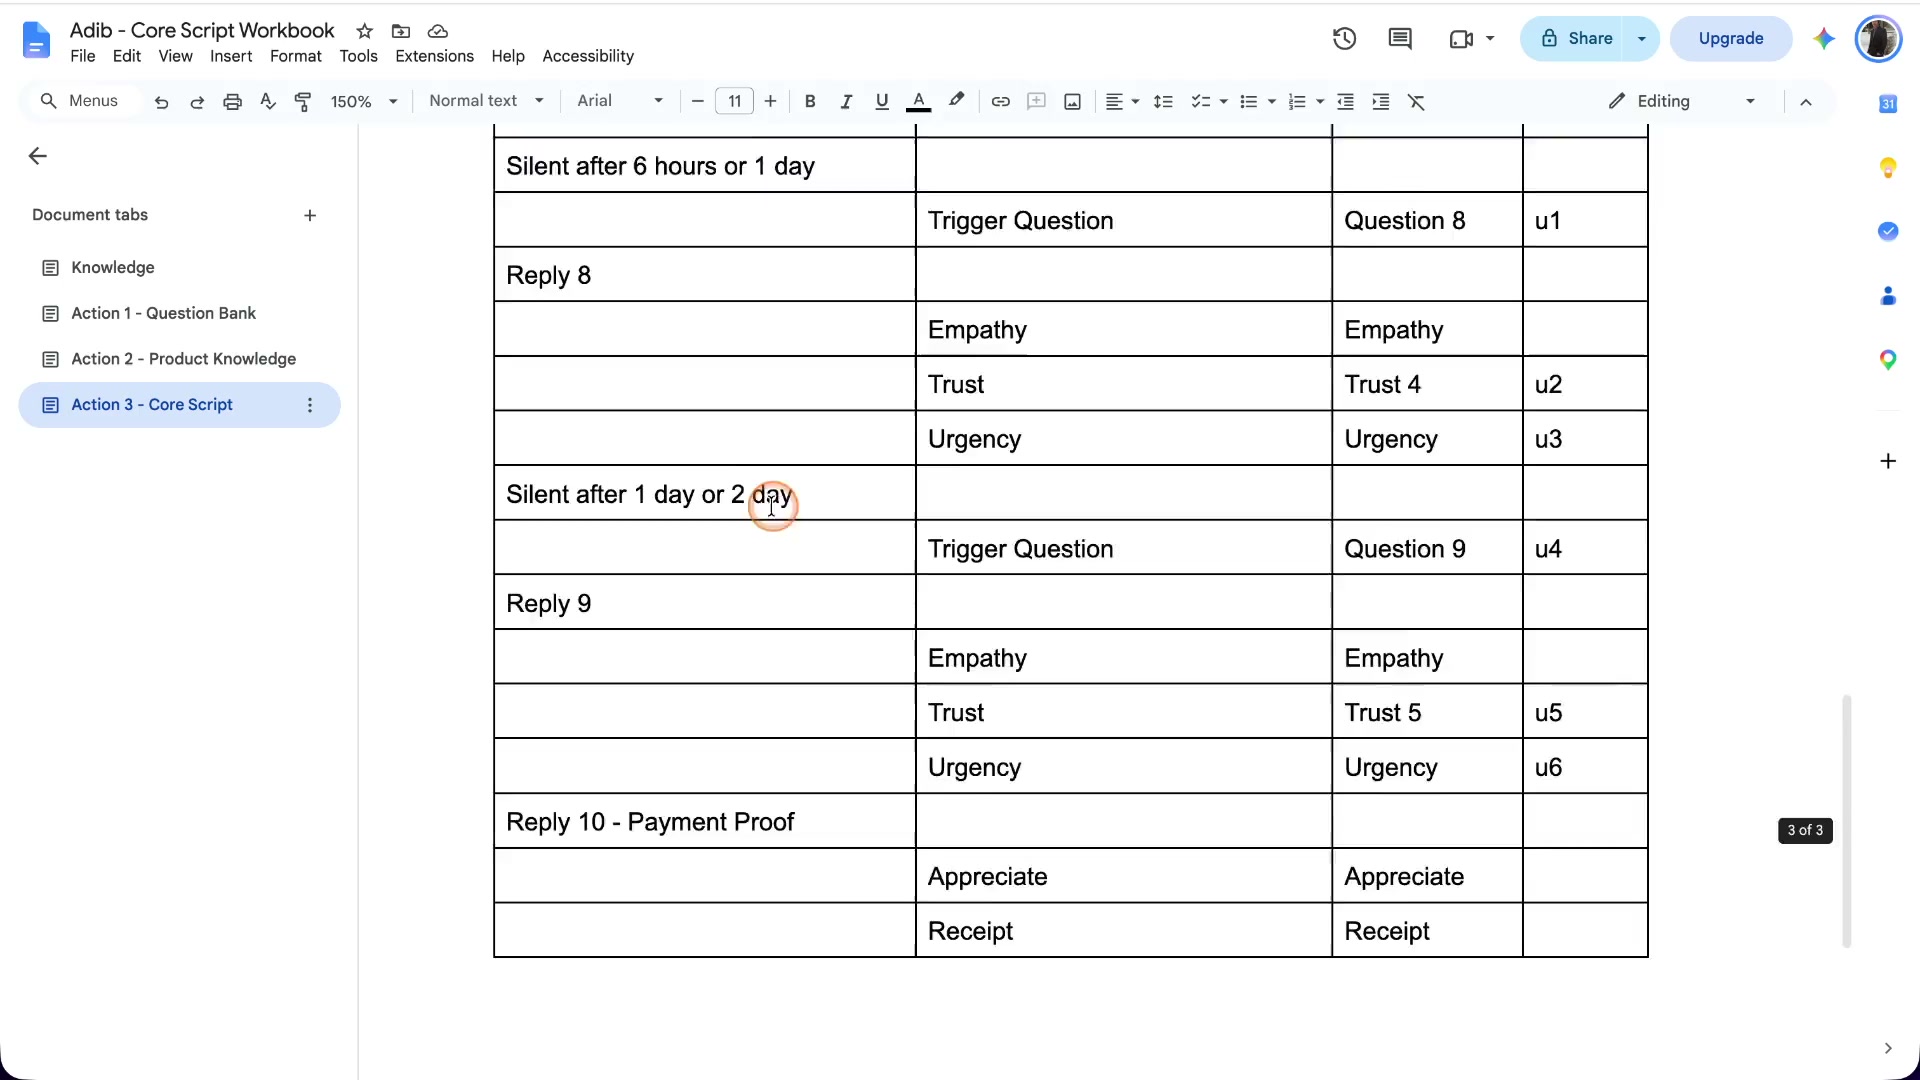Open the comments history icon
The width and height of the screenshot is (1920, 1080).
(x=1400, y=38)
